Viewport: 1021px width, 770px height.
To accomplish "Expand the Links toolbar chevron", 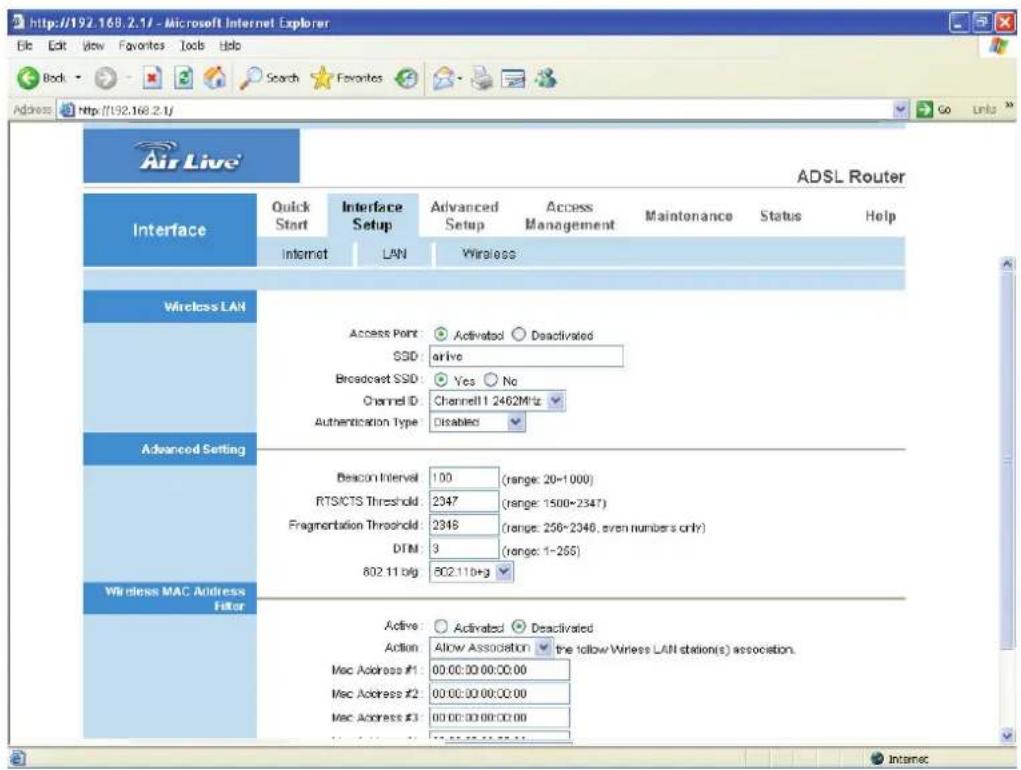I will click(x=1009, y=105).
